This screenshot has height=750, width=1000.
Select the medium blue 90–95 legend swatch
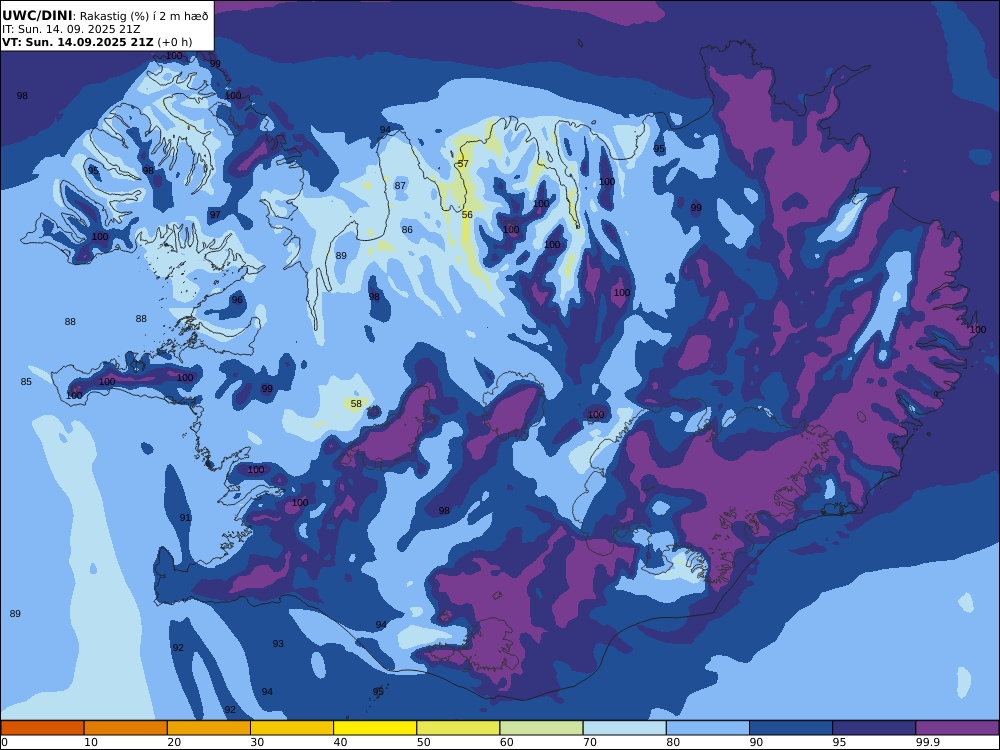click(x=791, y=728)
